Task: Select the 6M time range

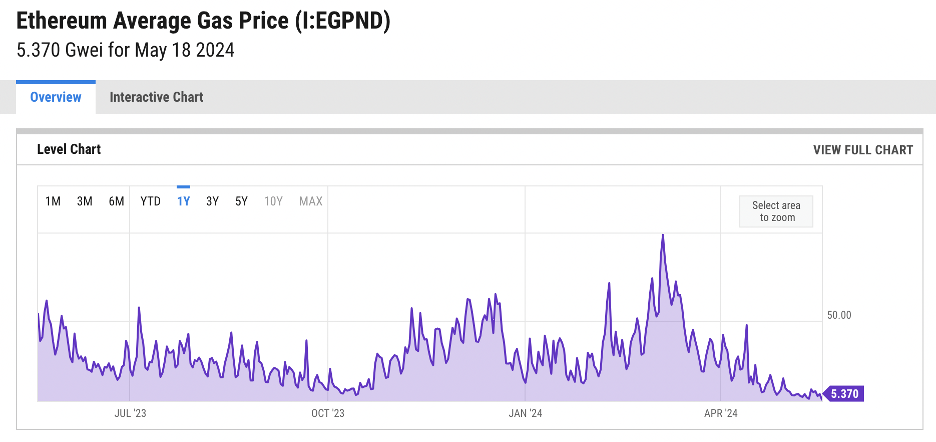Action: [x=116, y=201]
